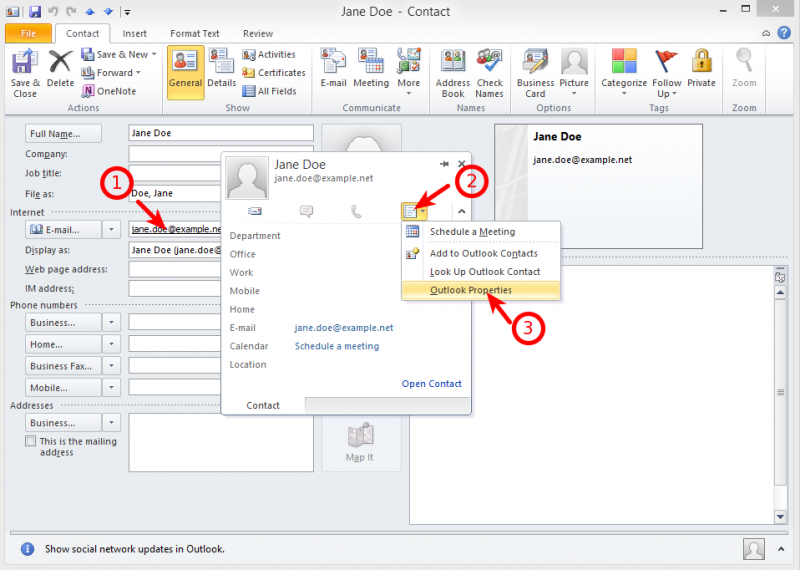Select Outlook Properties menu item
Screen dimensions: 800x570
[x=481, y=290]
